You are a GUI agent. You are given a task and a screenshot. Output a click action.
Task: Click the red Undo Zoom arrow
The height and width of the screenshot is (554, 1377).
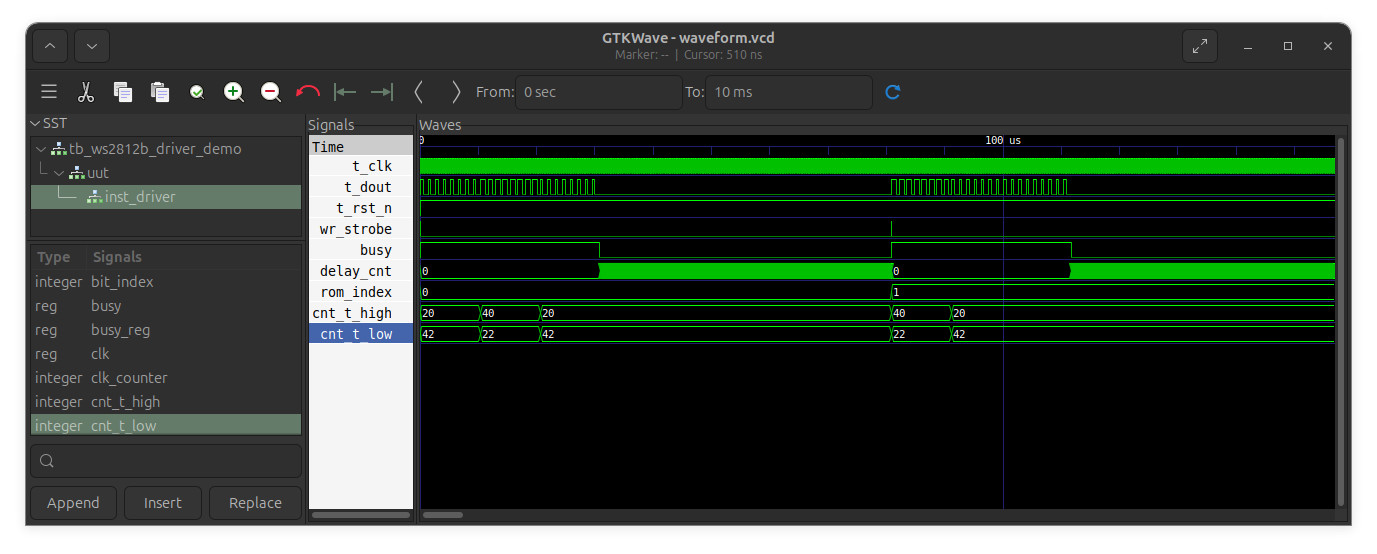click(x=308, y=92)
